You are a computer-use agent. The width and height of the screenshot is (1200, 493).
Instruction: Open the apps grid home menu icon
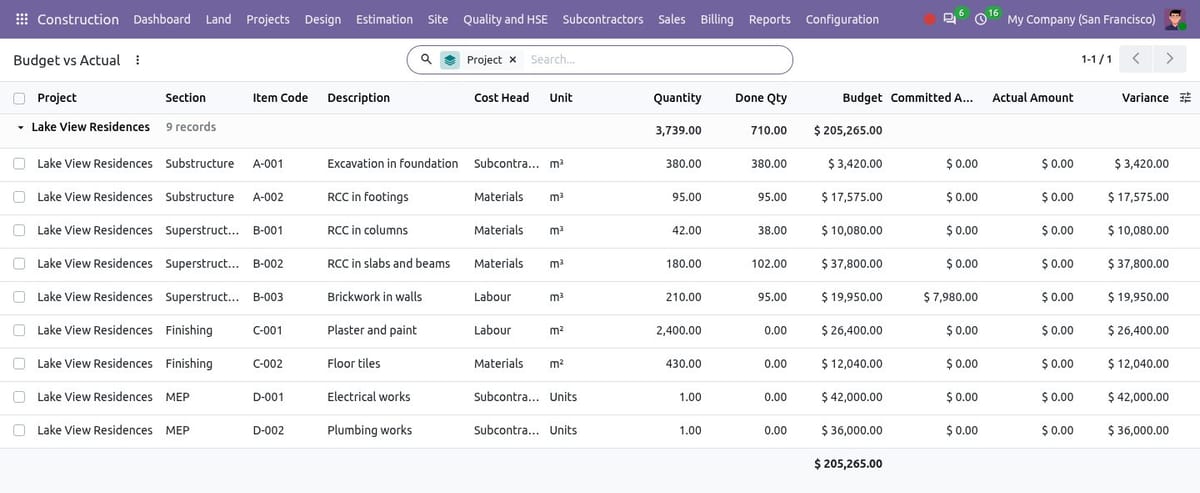(22, 19)
